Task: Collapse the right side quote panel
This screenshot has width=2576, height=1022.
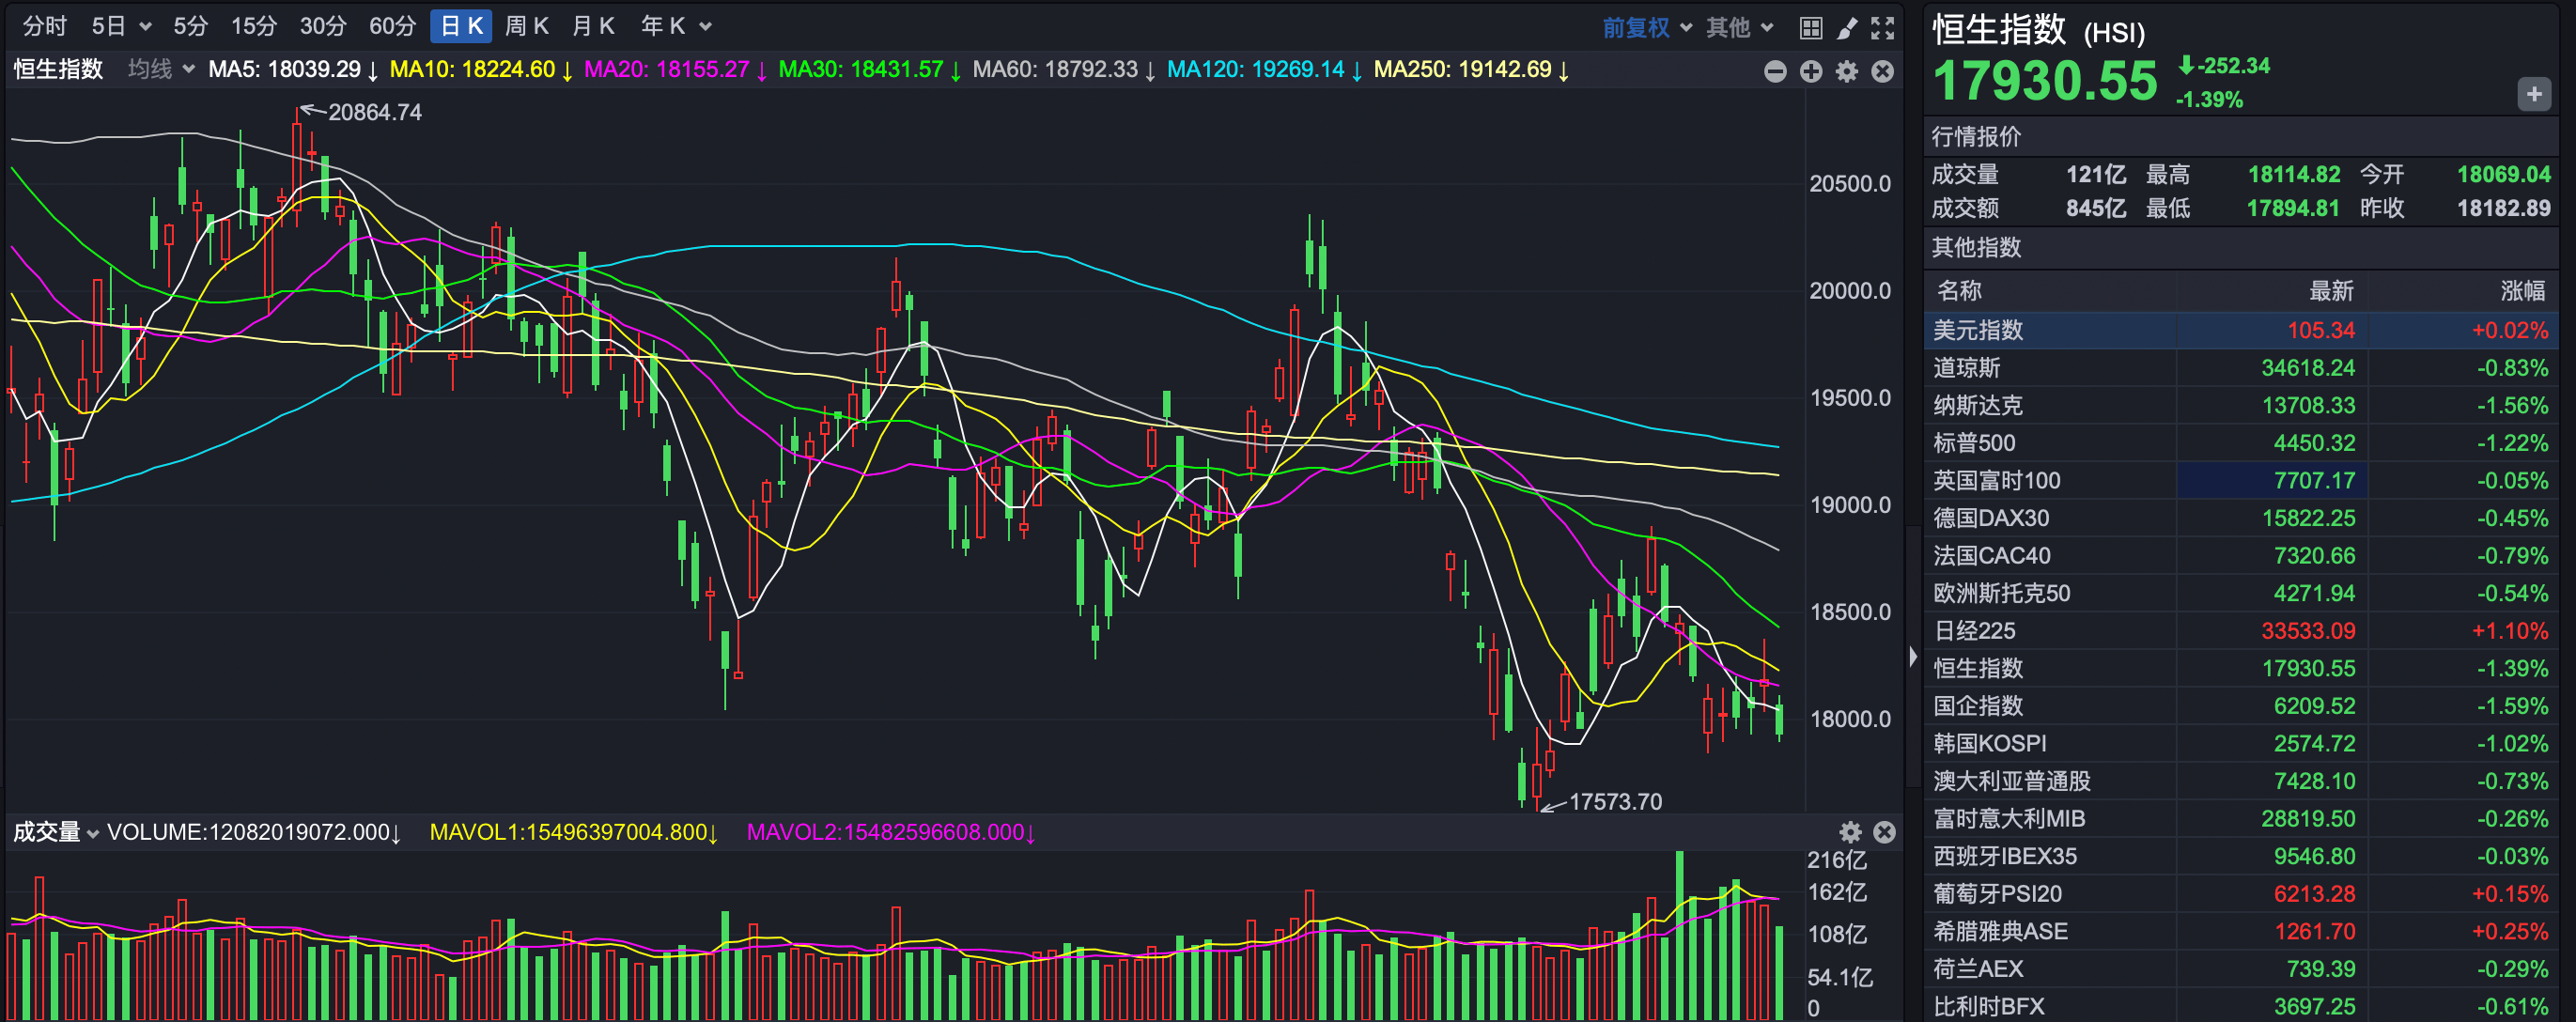Action: (1912, 656)
